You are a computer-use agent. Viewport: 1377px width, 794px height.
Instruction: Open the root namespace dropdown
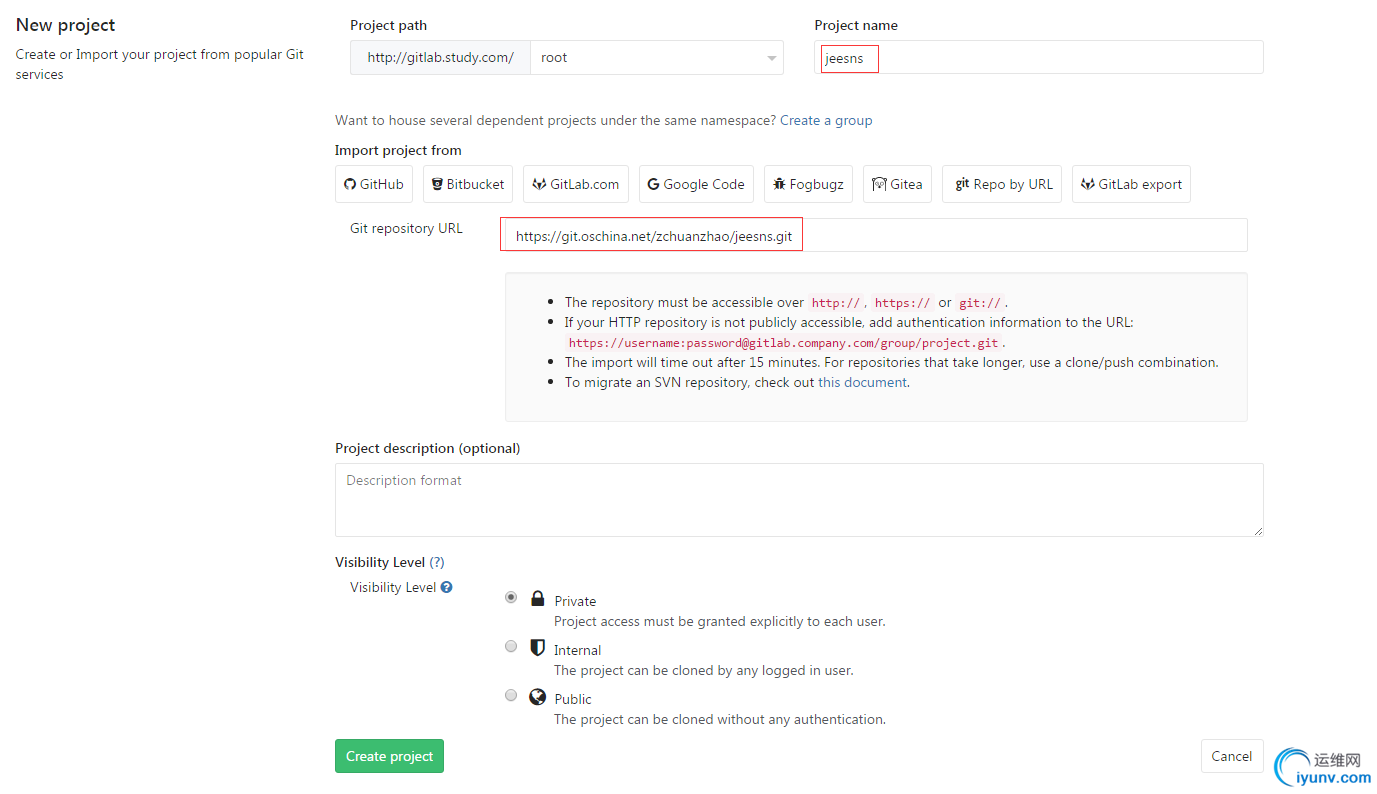(656, 58)
